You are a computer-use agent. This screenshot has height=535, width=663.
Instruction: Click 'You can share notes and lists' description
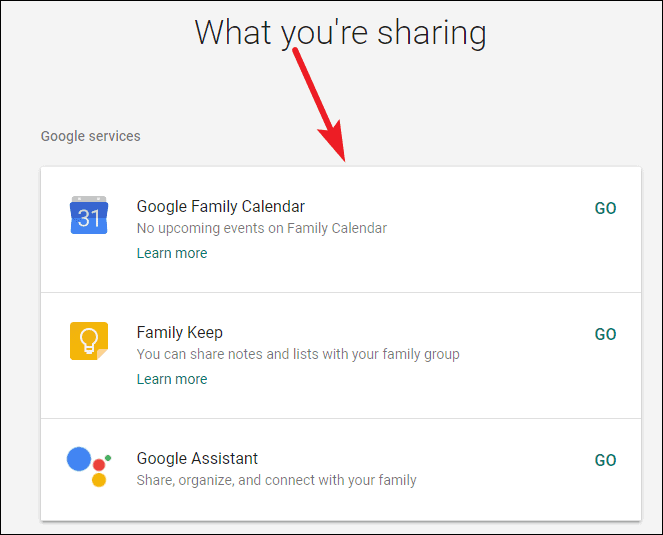(x=298, y=354)
